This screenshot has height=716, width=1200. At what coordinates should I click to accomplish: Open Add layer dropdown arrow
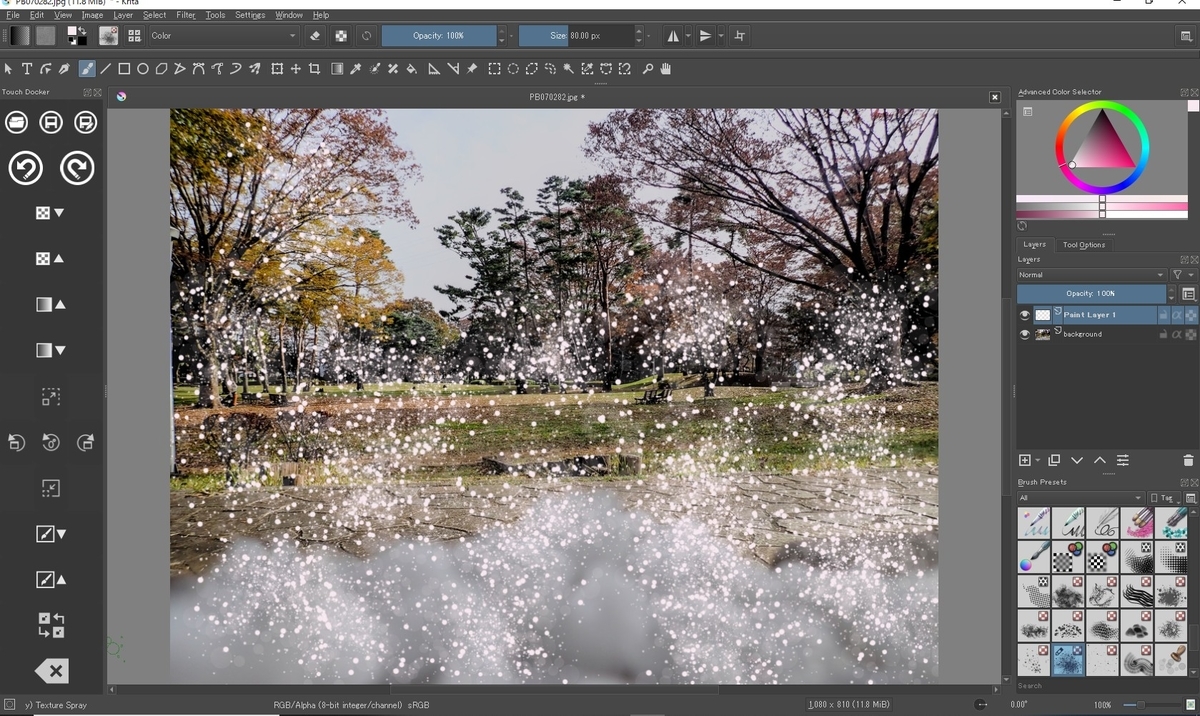point(1039,460)
